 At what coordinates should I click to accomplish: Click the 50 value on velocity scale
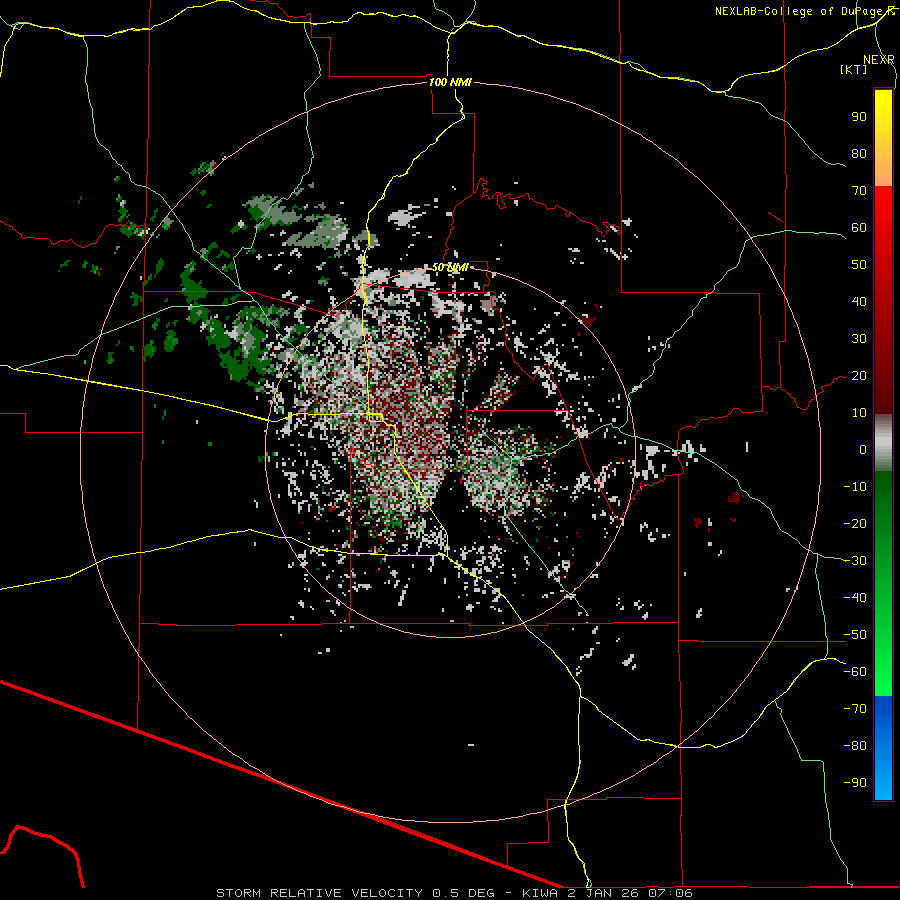[x=859, y=265]
